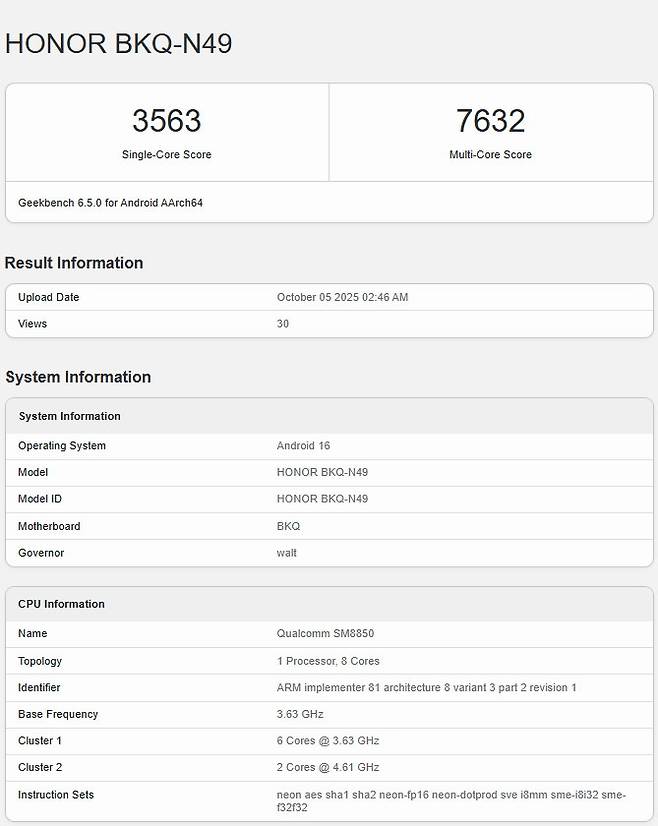Screen dimensions: 658x826
Task: Click the Model ID row value
Action: (x=322, y=499)
